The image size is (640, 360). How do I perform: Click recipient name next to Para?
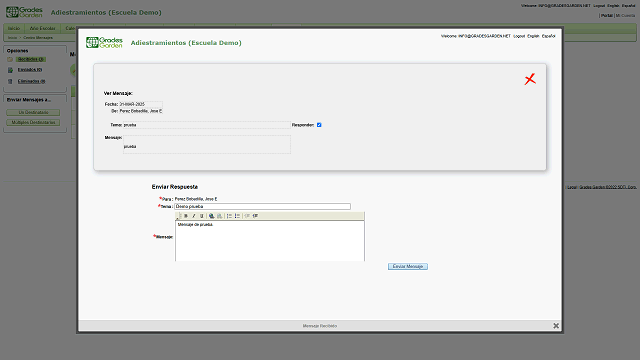196,199
